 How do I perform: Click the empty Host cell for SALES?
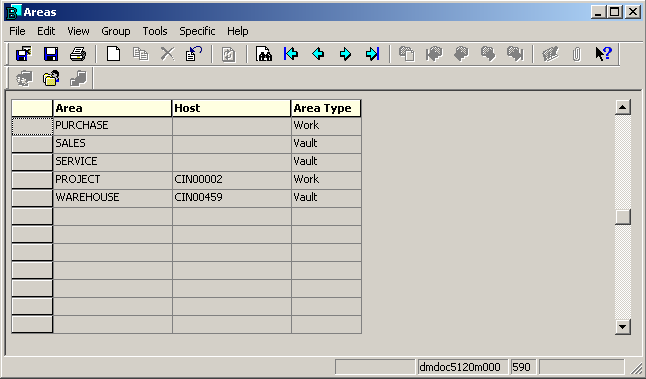click(x=232, y=143)
